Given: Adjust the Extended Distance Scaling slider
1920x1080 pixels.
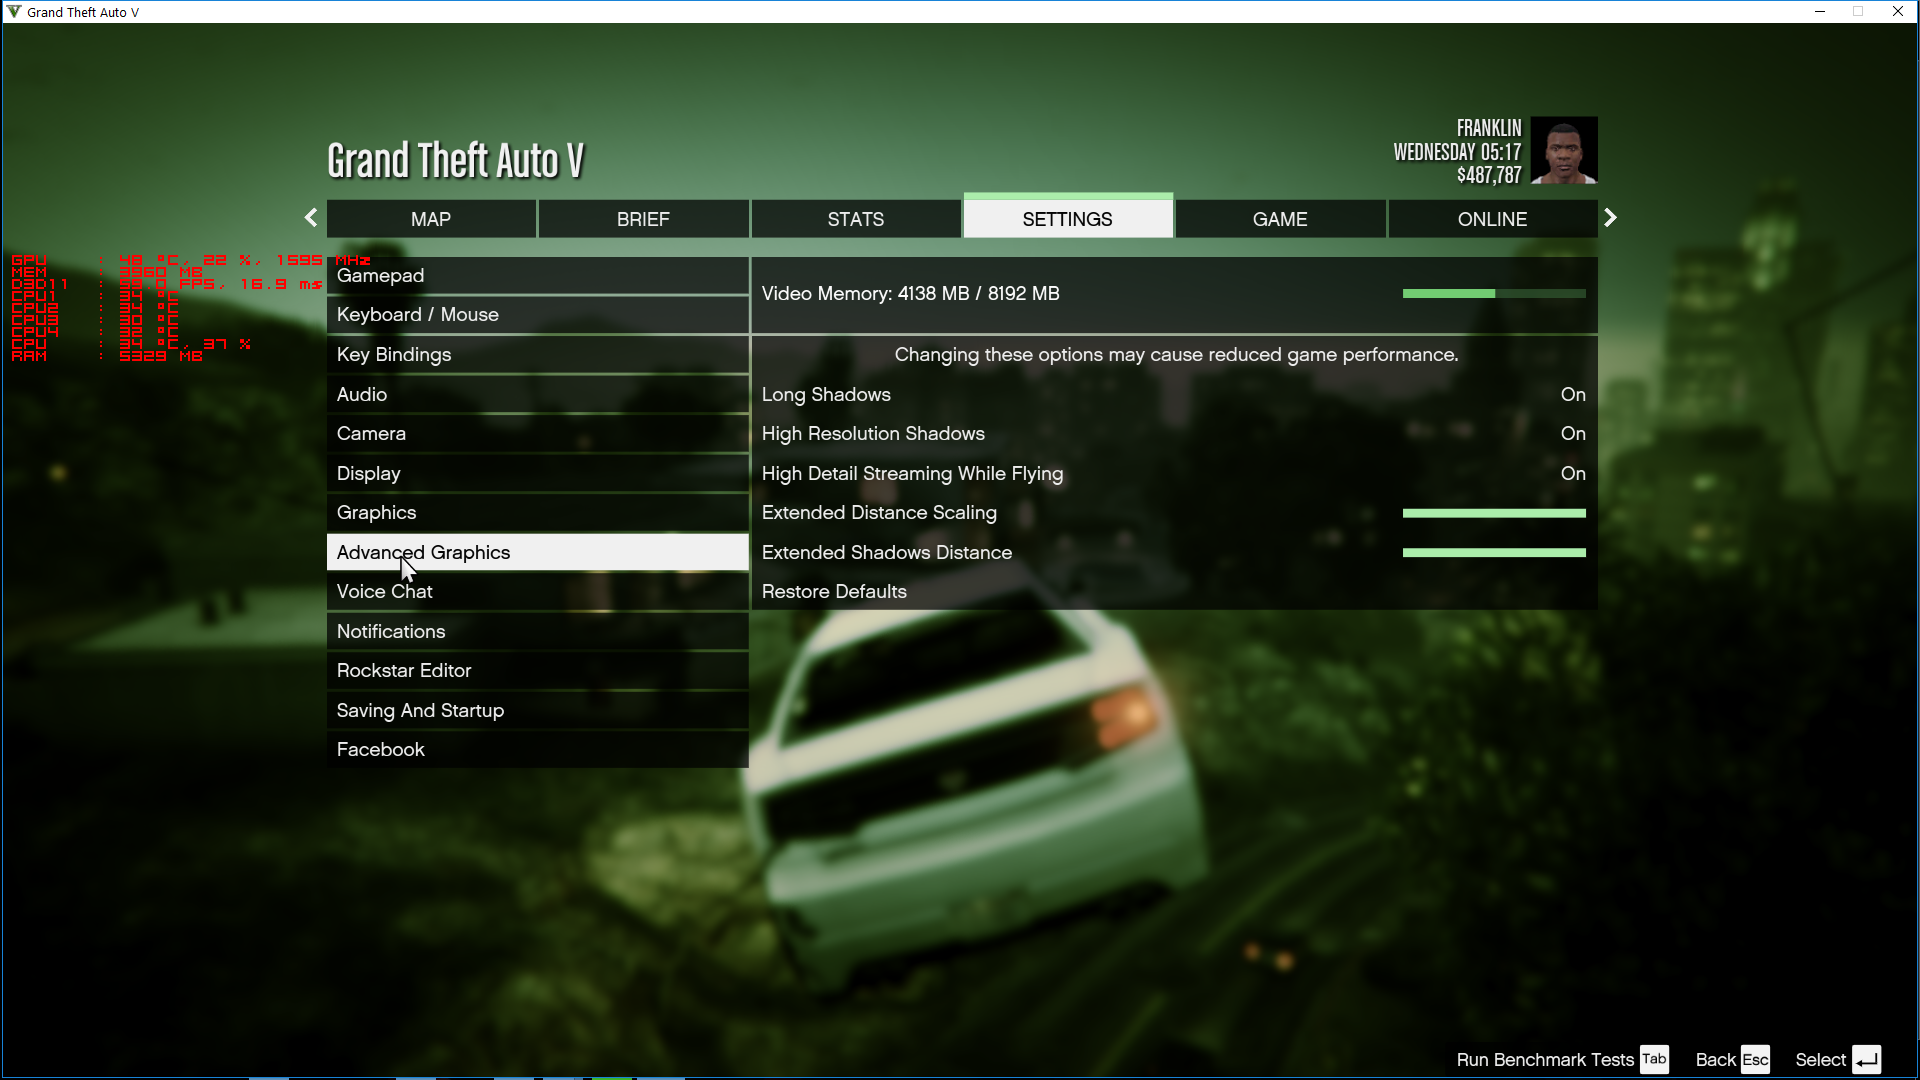Looking at the screenshot, I should (x=1494, y=513).
